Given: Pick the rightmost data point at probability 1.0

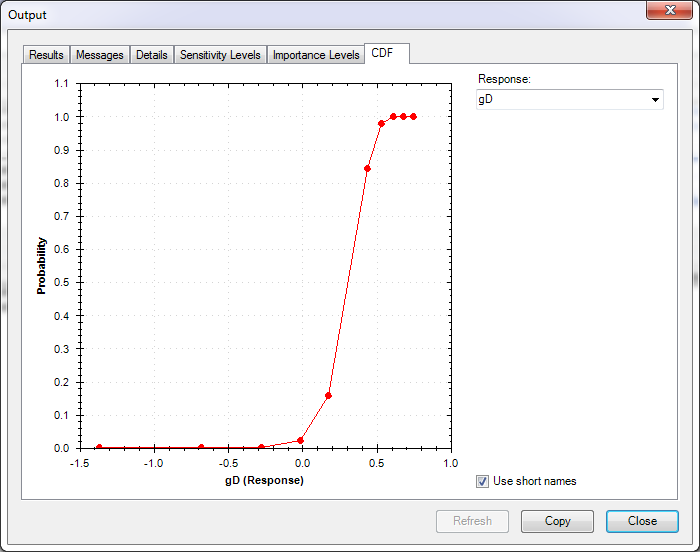Looking at the screenshot, I should point(413,116).
